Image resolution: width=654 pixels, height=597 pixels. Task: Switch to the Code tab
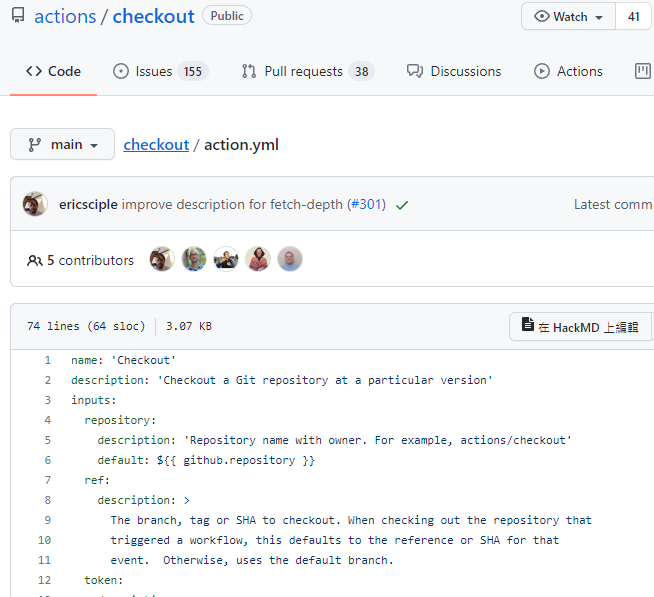pyautogui.click(x=53, y=71)
